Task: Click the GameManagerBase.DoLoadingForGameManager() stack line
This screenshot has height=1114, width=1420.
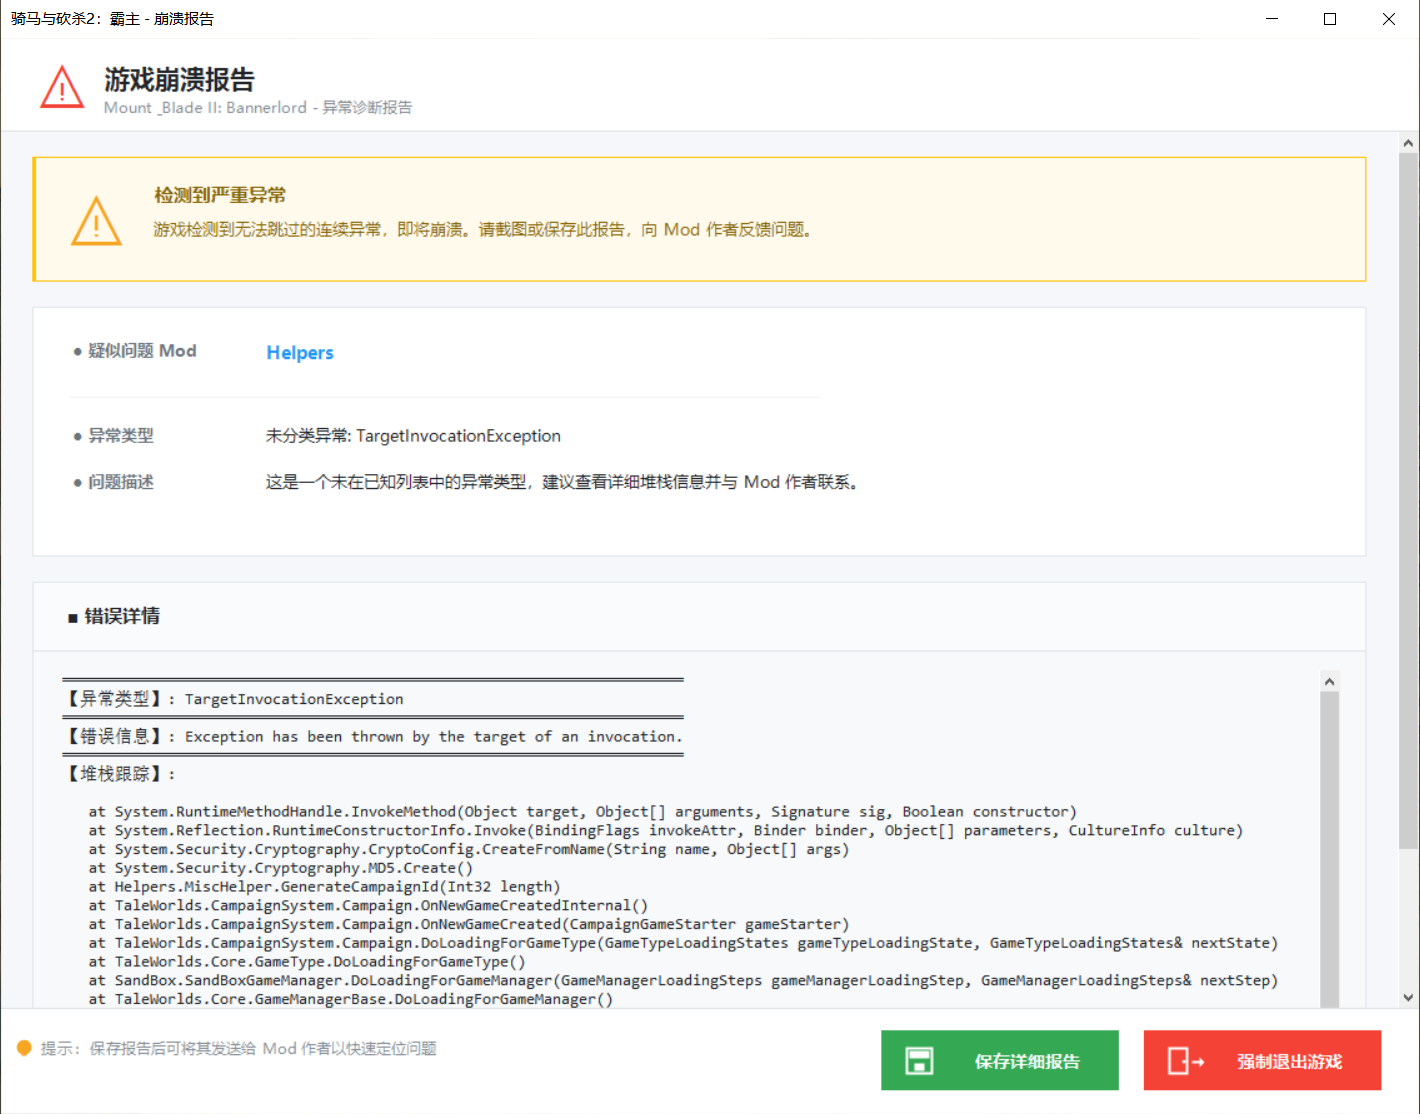Action: coord(351,999)
